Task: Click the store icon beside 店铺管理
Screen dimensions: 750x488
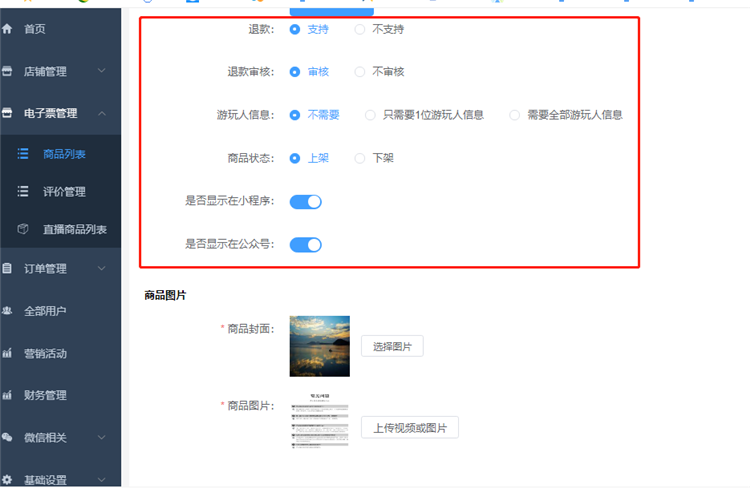Action: coord(8,71)
